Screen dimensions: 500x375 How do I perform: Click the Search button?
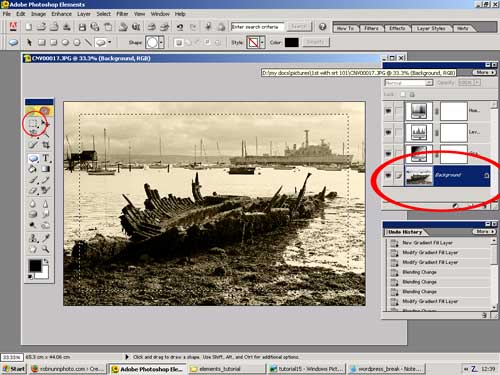299,27
